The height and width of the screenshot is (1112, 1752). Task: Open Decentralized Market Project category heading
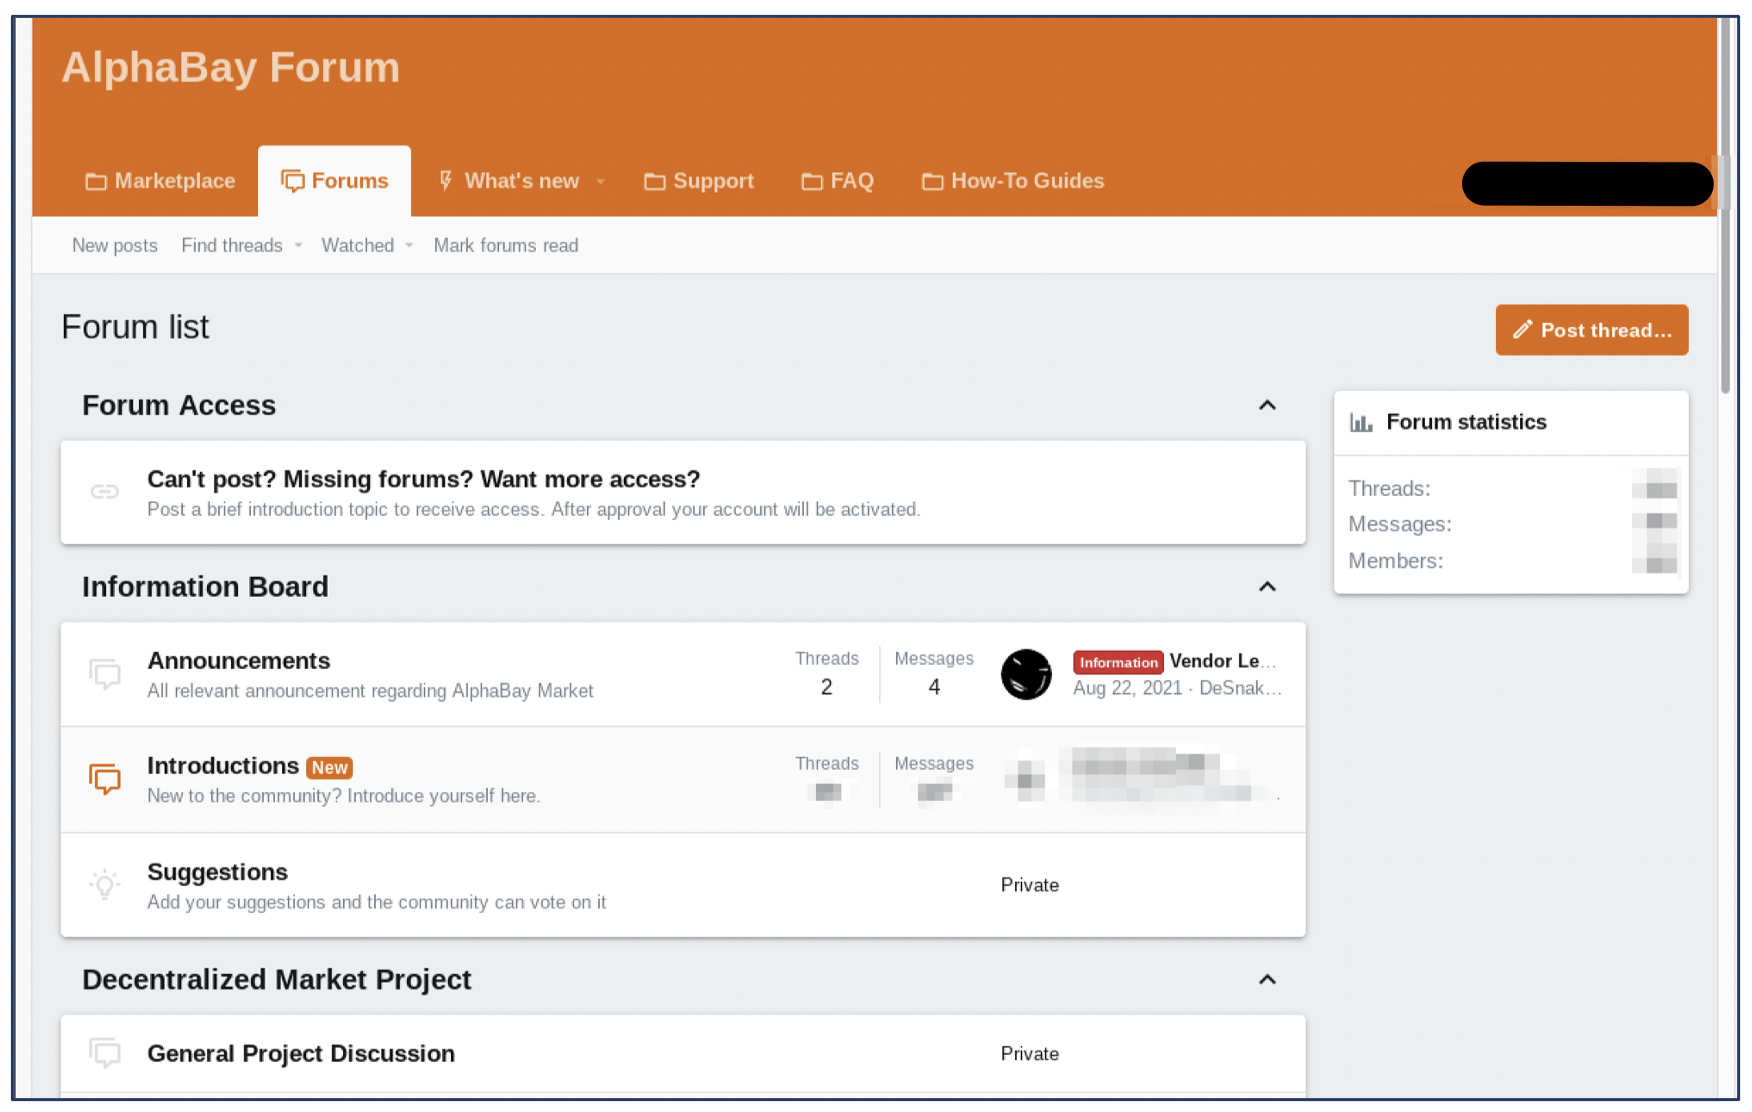[x=277, y=979]
